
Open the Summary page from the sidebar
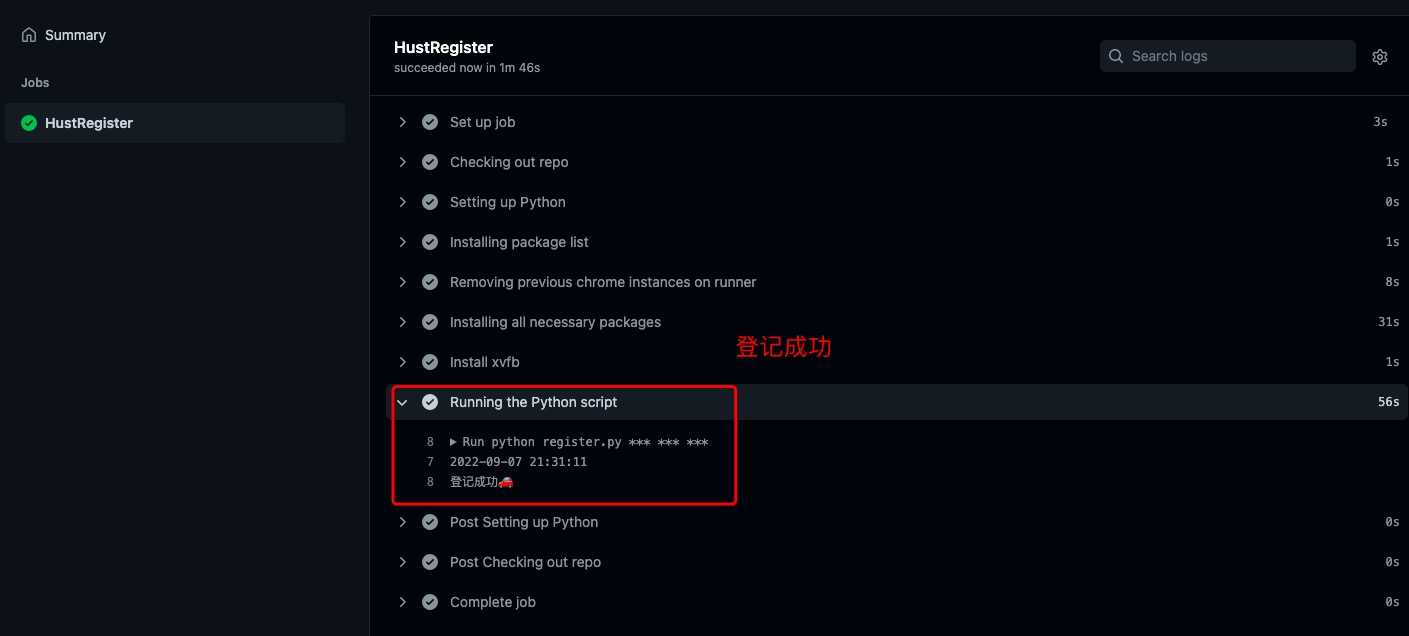pos(74,33)
